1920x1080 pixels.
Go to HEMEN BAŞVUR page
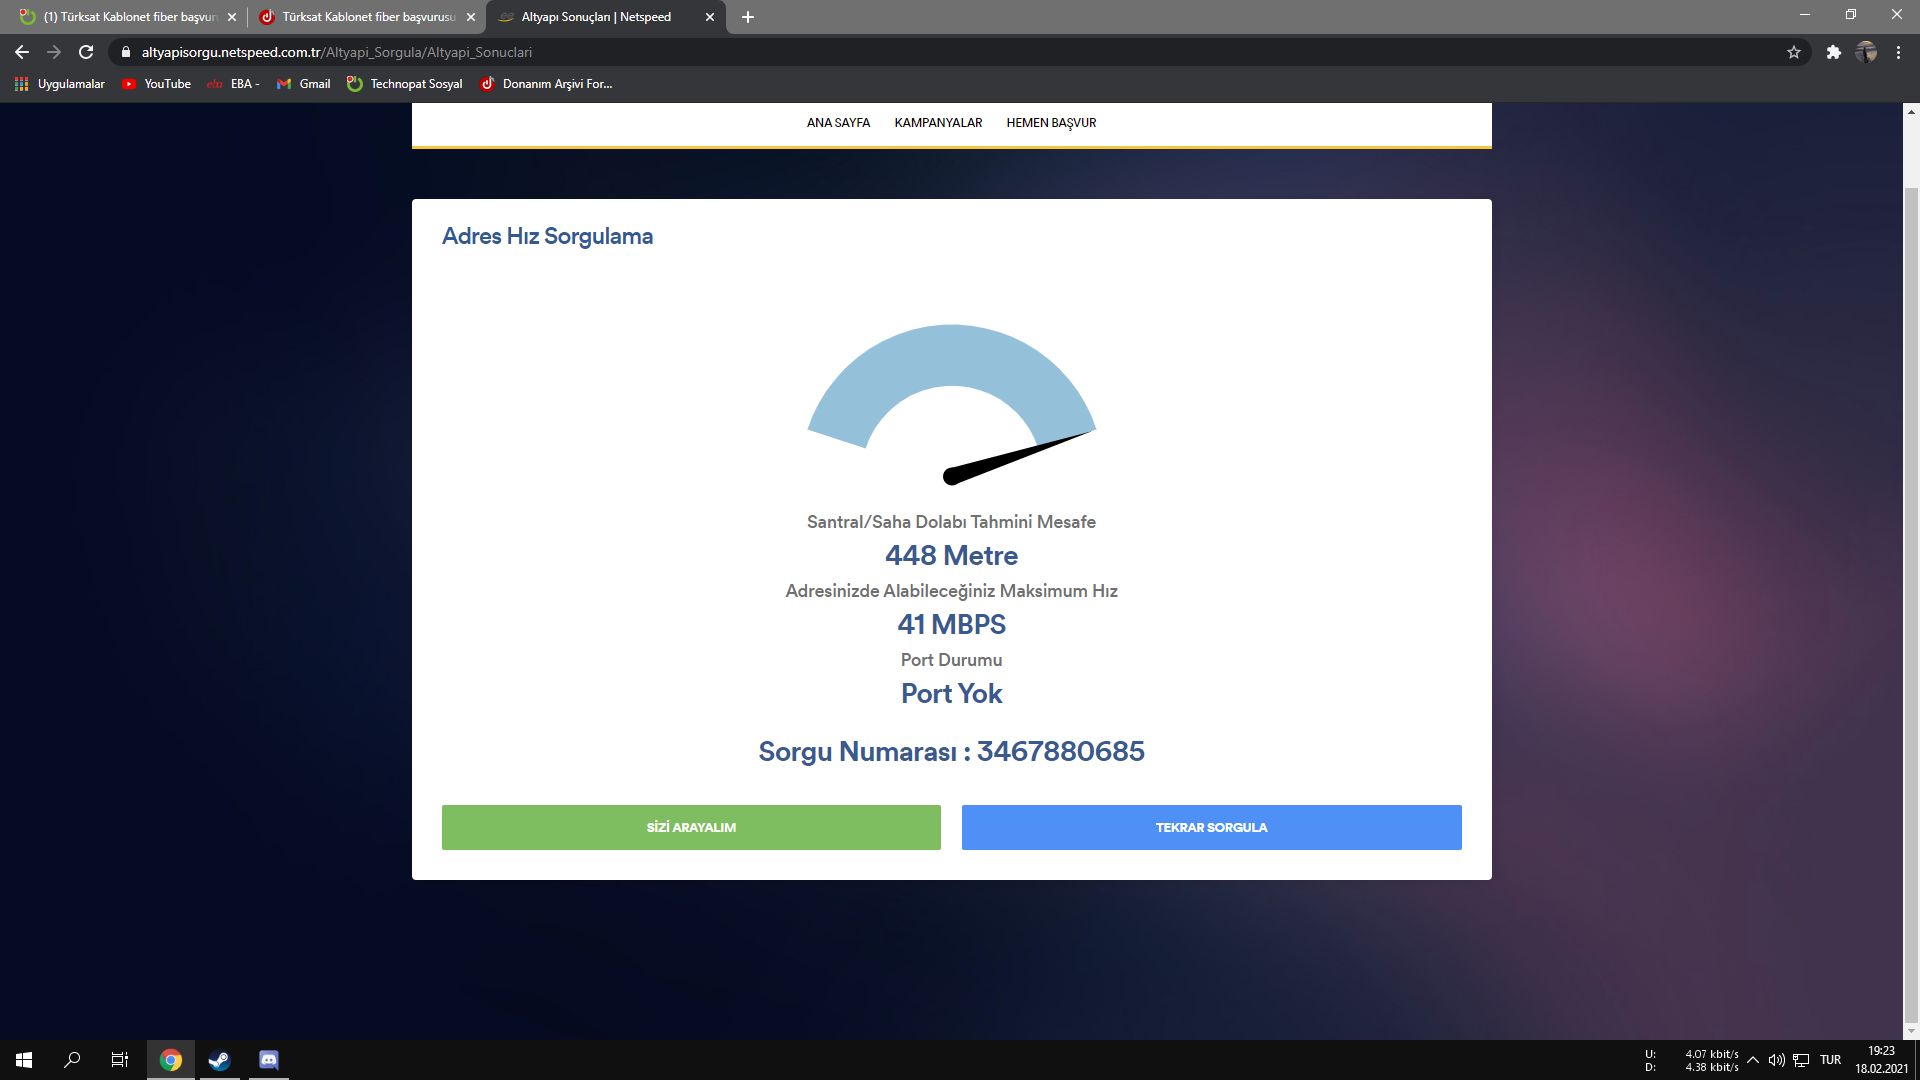[1051, 123]
